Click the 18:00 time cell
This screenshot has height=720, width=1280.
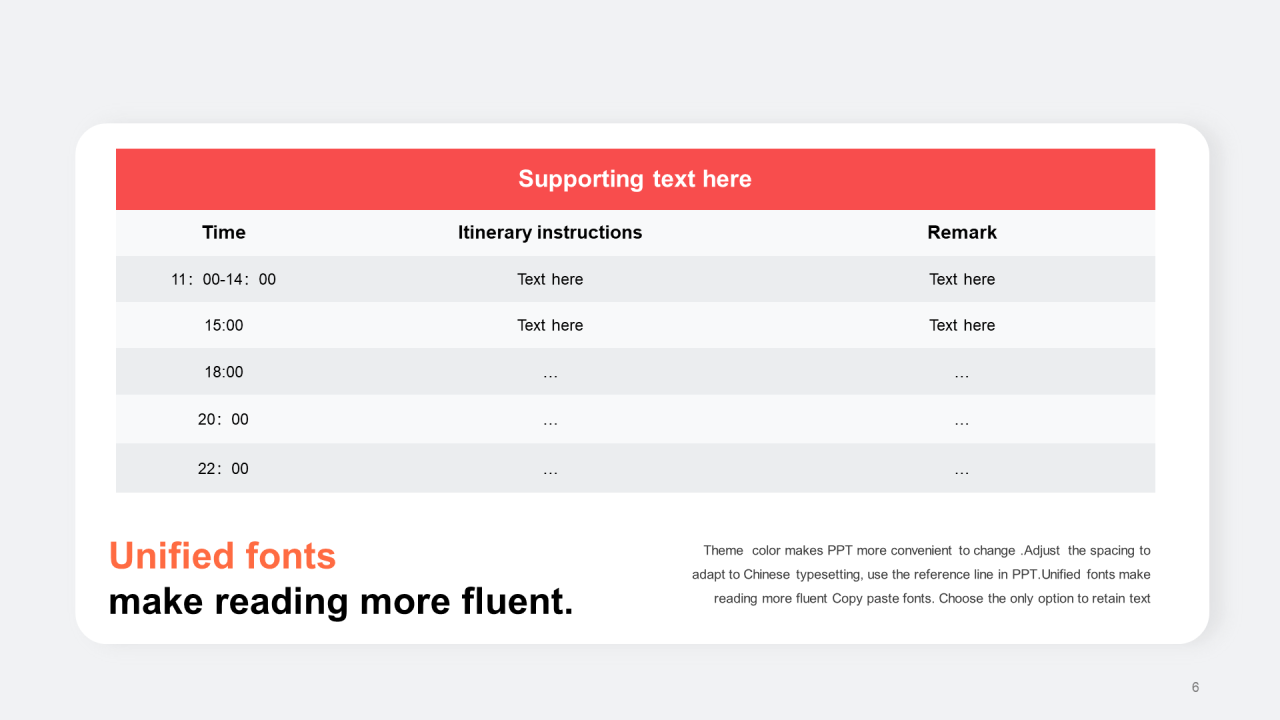[x=224, y=372]
